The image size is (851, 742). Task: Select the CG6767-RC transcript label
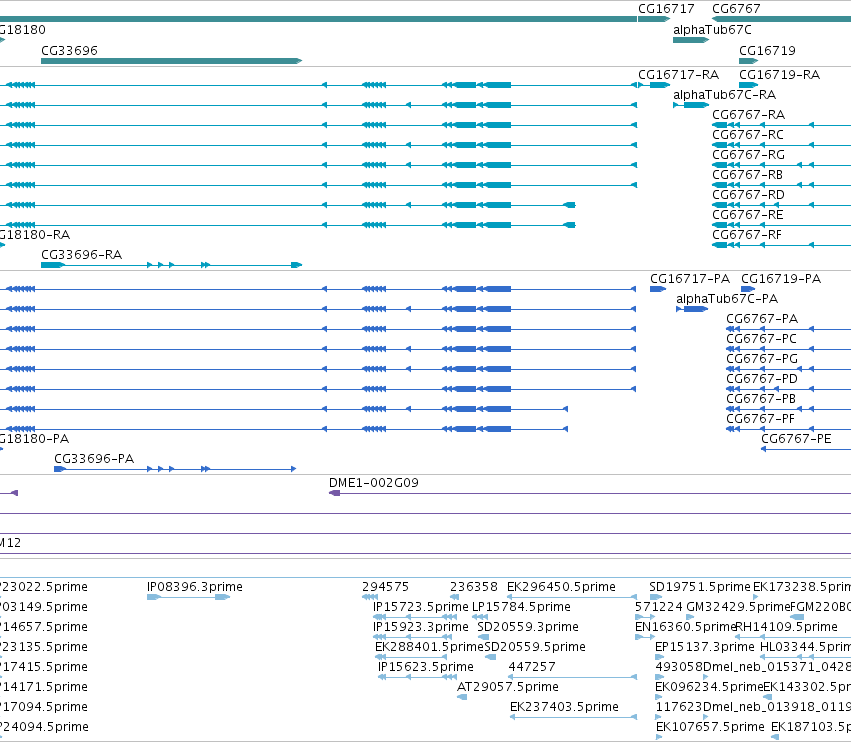tap(748, 135)
